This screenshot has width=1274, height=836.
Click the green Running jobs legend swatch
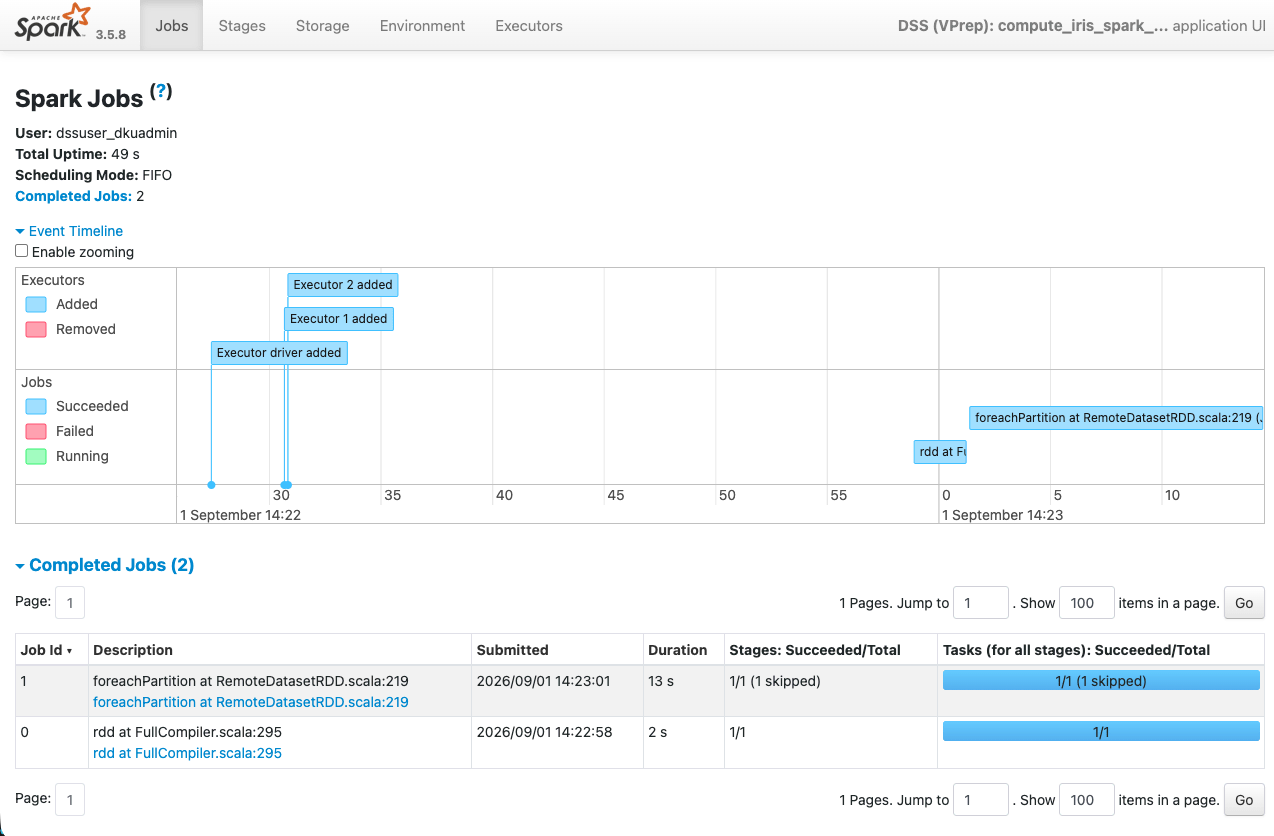click(36, 456)
